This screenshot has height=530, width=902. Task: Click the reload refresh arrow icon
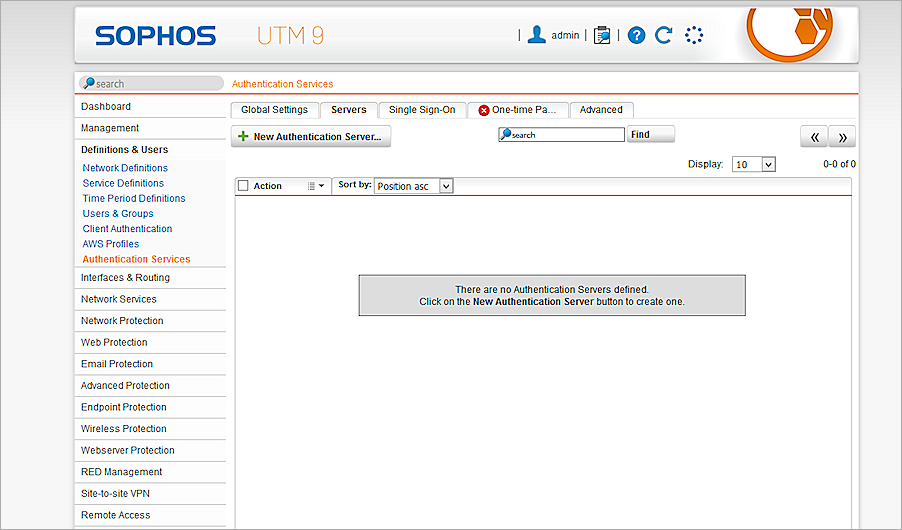[x=664, y=35]
